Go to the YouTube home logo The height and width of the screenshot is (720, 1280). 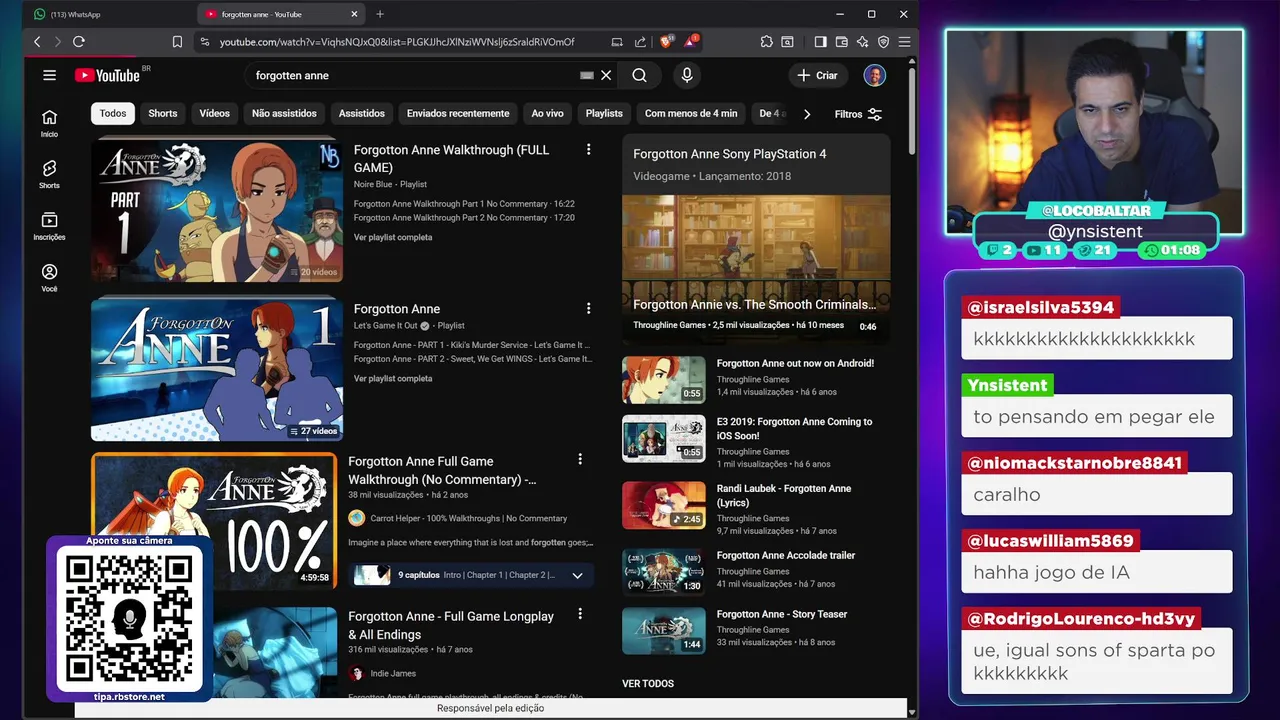pyautogui.click(x=107, y=76)
